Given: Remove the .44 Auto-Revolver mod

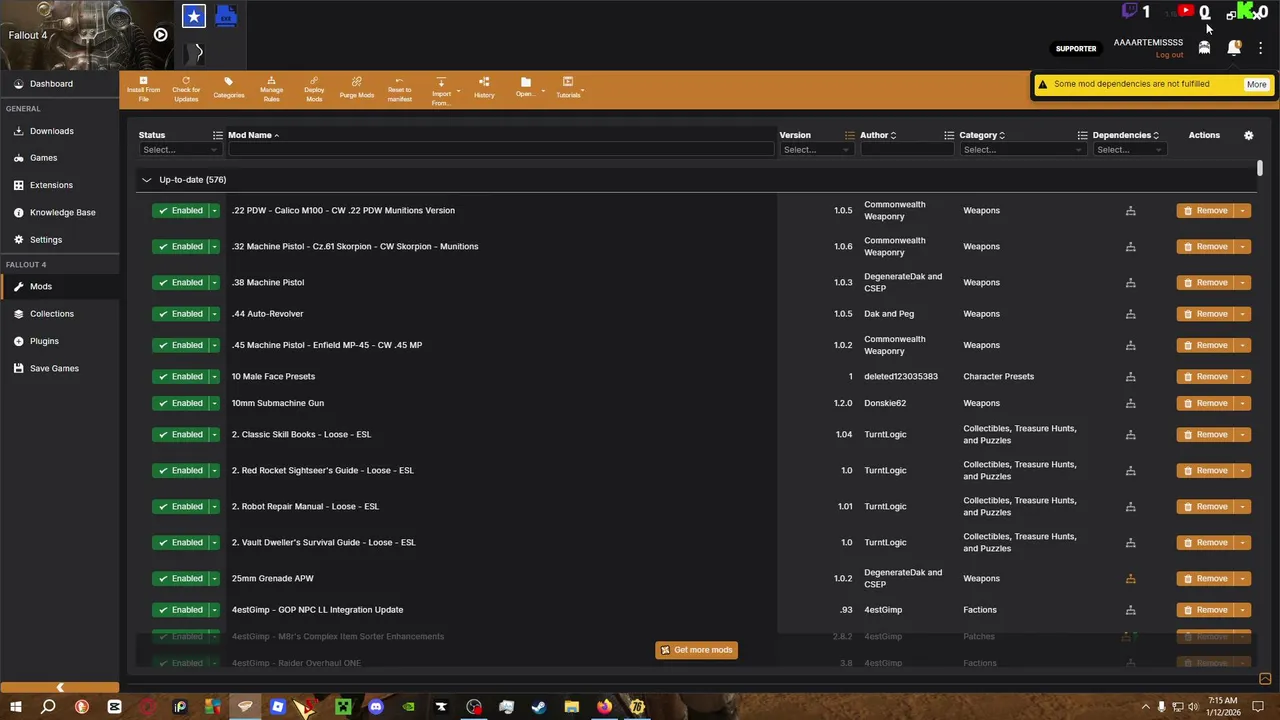Looking at the screenshot, I should [x=1205, y=314].
